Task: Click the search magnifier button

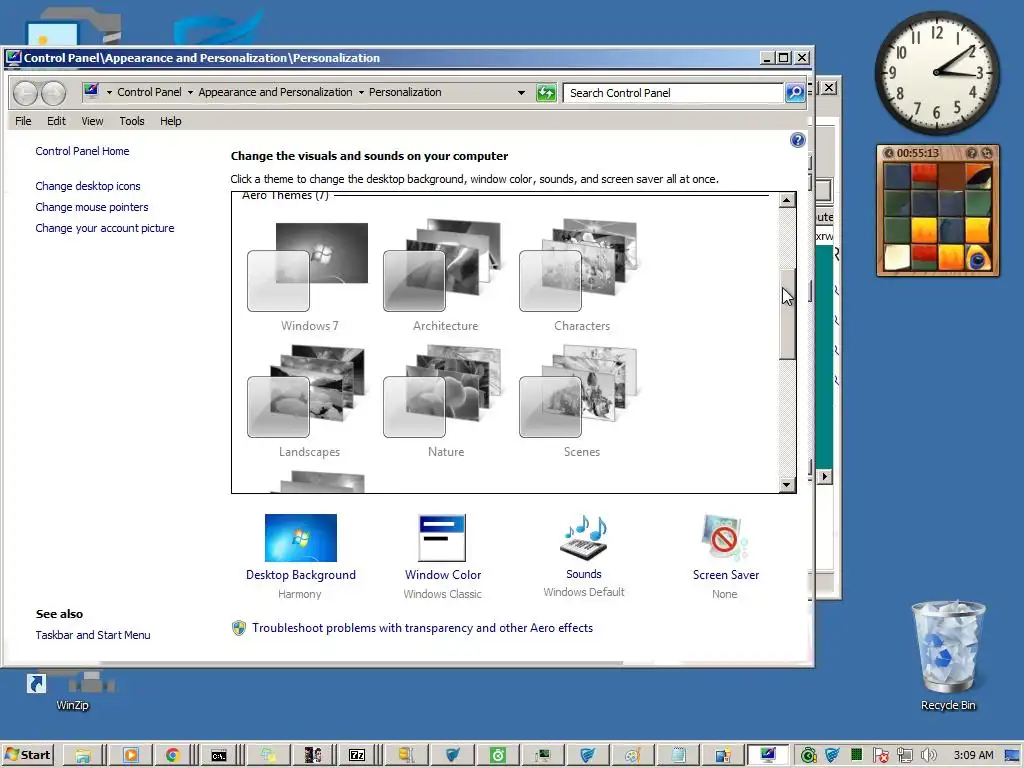Action: tap(795, 93)
